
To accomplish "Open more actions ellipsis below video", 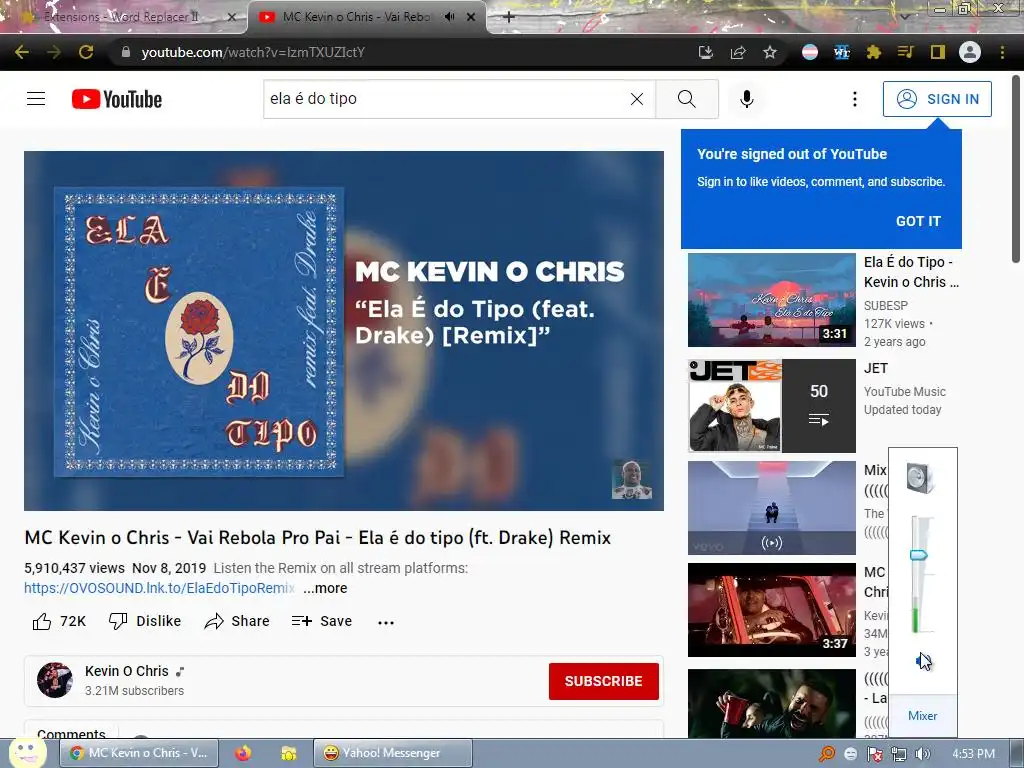I will coord(386,622).
